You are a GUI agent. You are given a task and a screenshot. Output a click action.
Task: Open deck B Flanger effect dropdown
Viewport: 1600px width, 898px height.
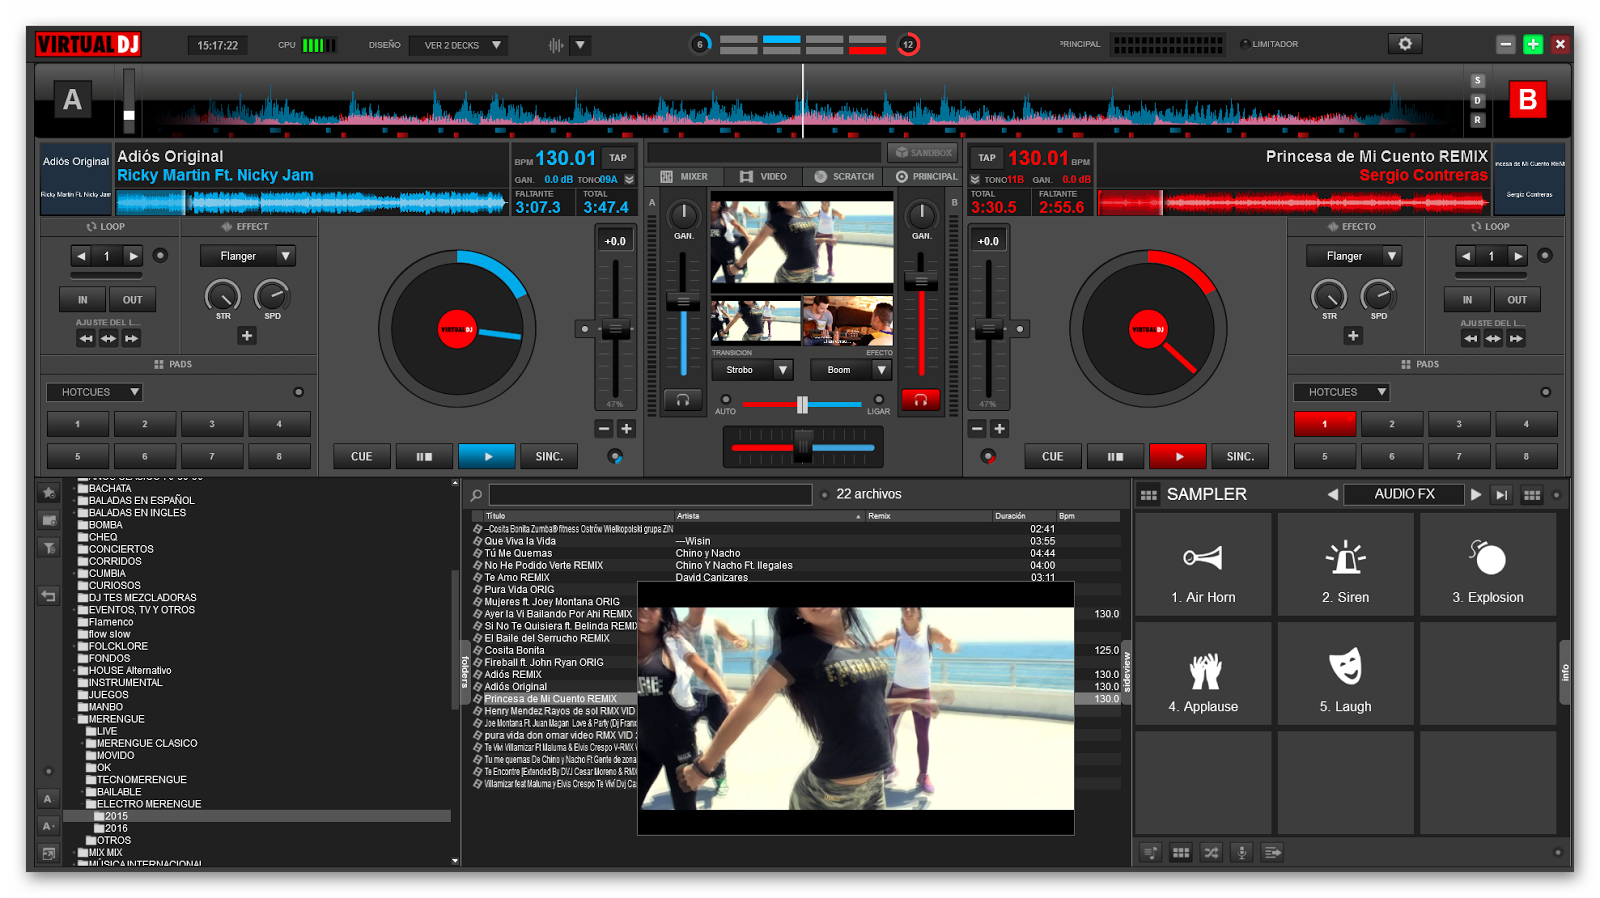pos(1353,256)
